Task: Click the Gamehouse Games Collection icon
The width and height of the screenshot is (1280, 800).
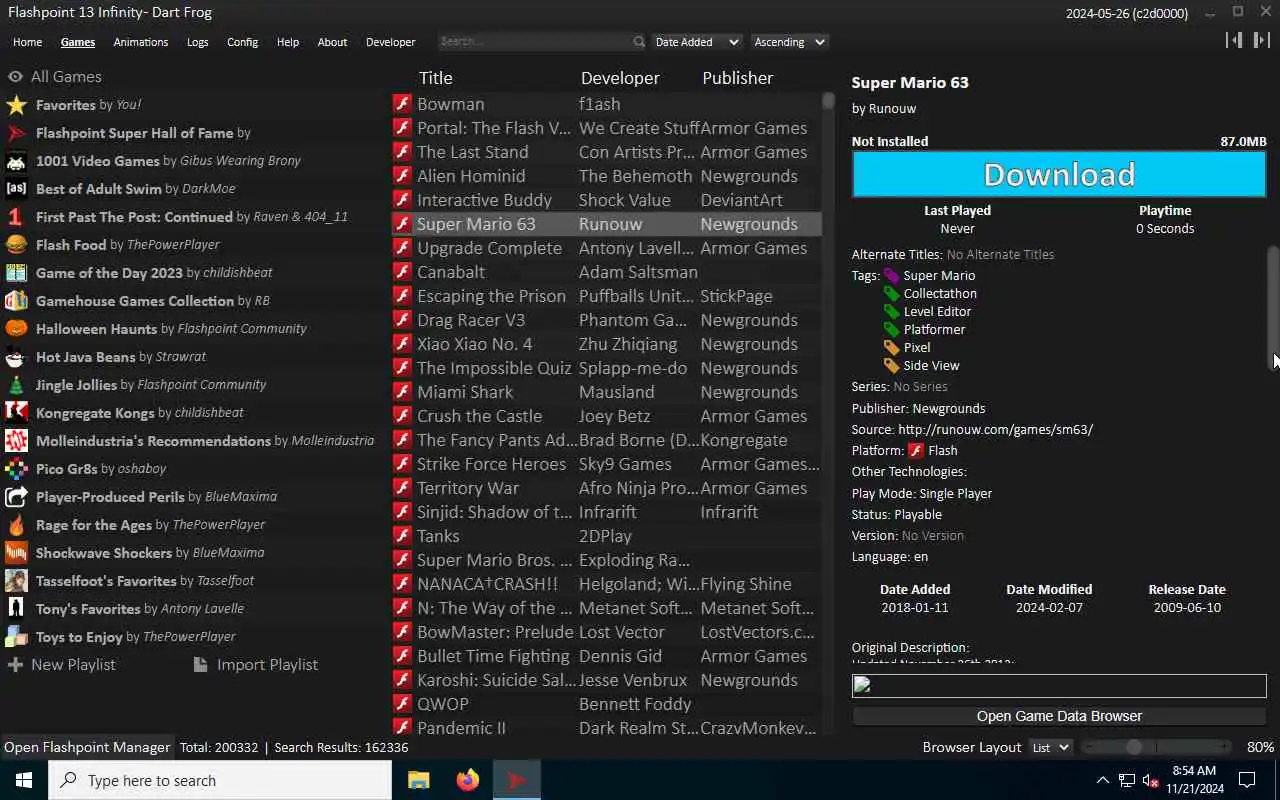Action: pyautogui.click(x=16, y=301)
